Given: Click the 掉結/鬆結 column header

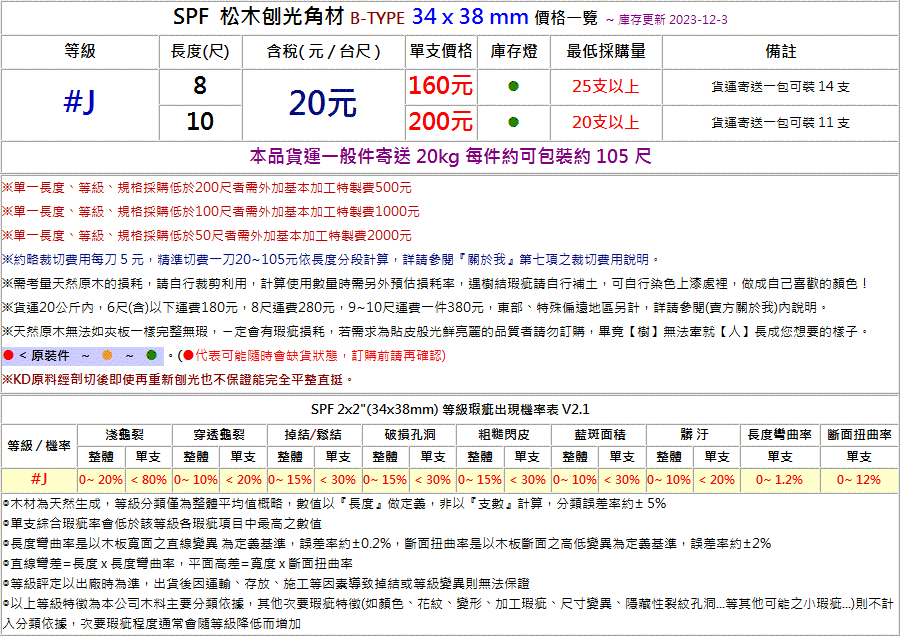Looking at the screenshot, I should [x=314, y=435].
